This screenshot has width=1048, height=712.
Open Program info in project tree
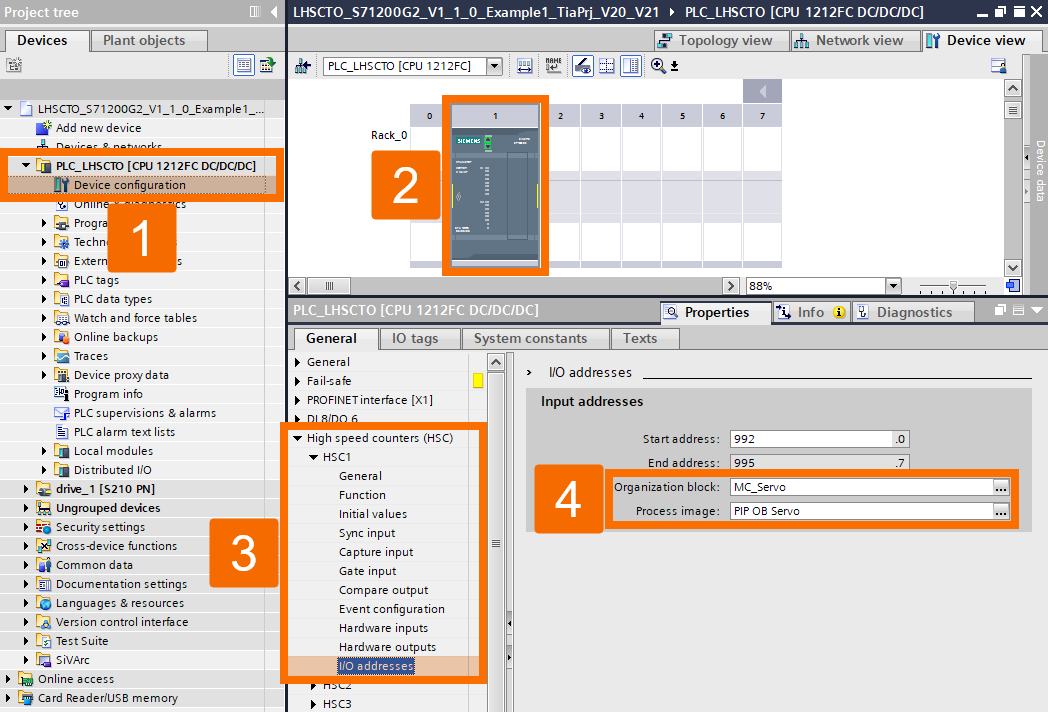[108, 394]
